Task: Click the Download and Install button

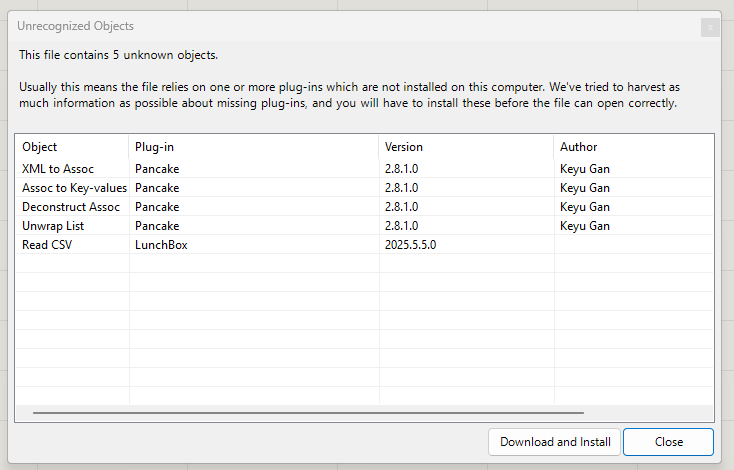Action: 554,442
